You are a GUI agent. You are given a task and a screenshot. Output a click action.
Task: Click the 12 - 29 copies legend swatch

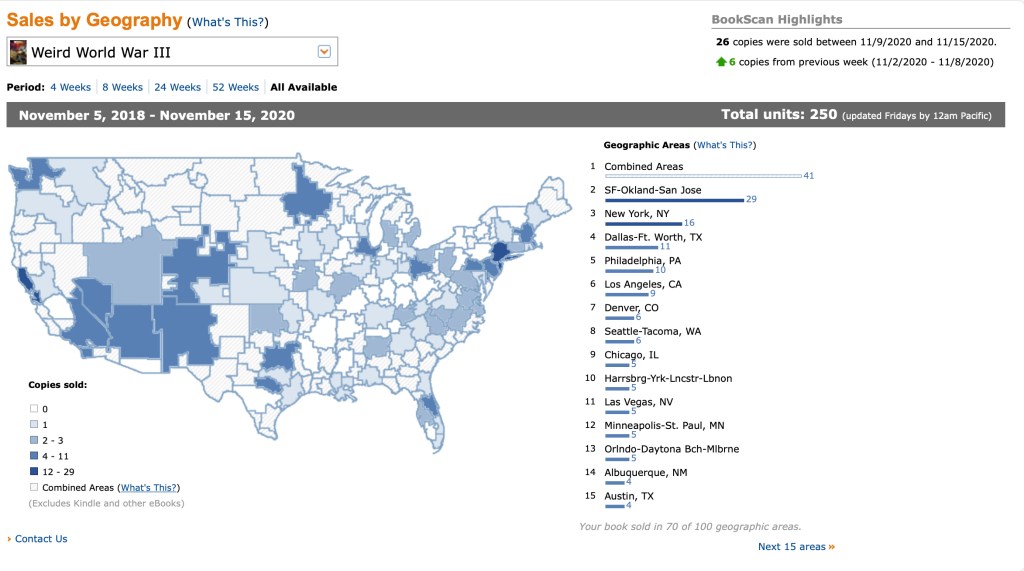[x=33, y=471]
